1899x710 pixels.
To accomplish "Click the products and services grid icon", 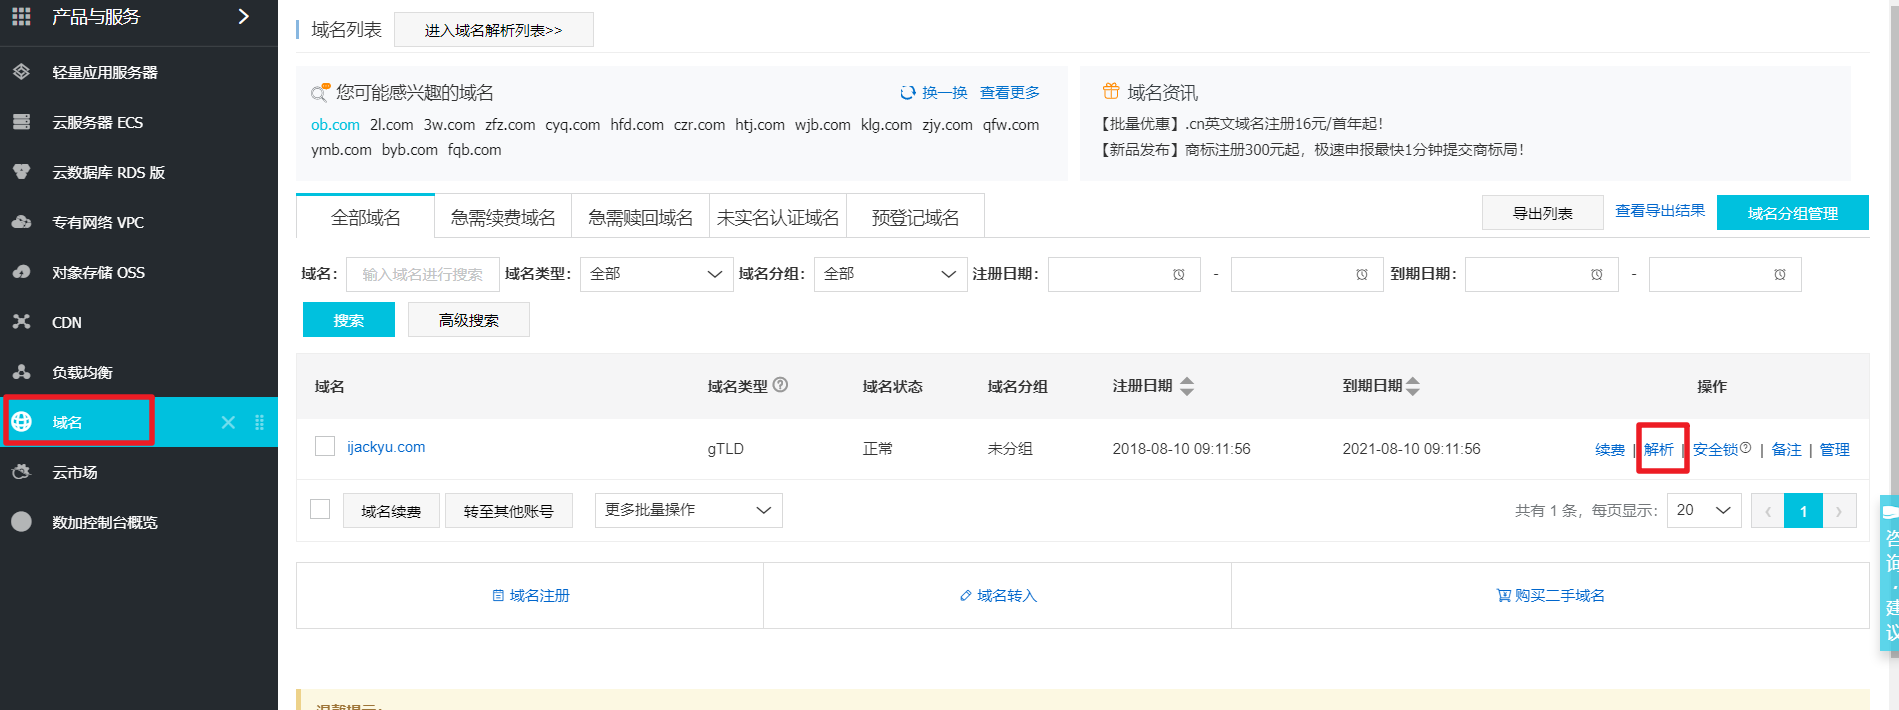I will coord(21,16).
